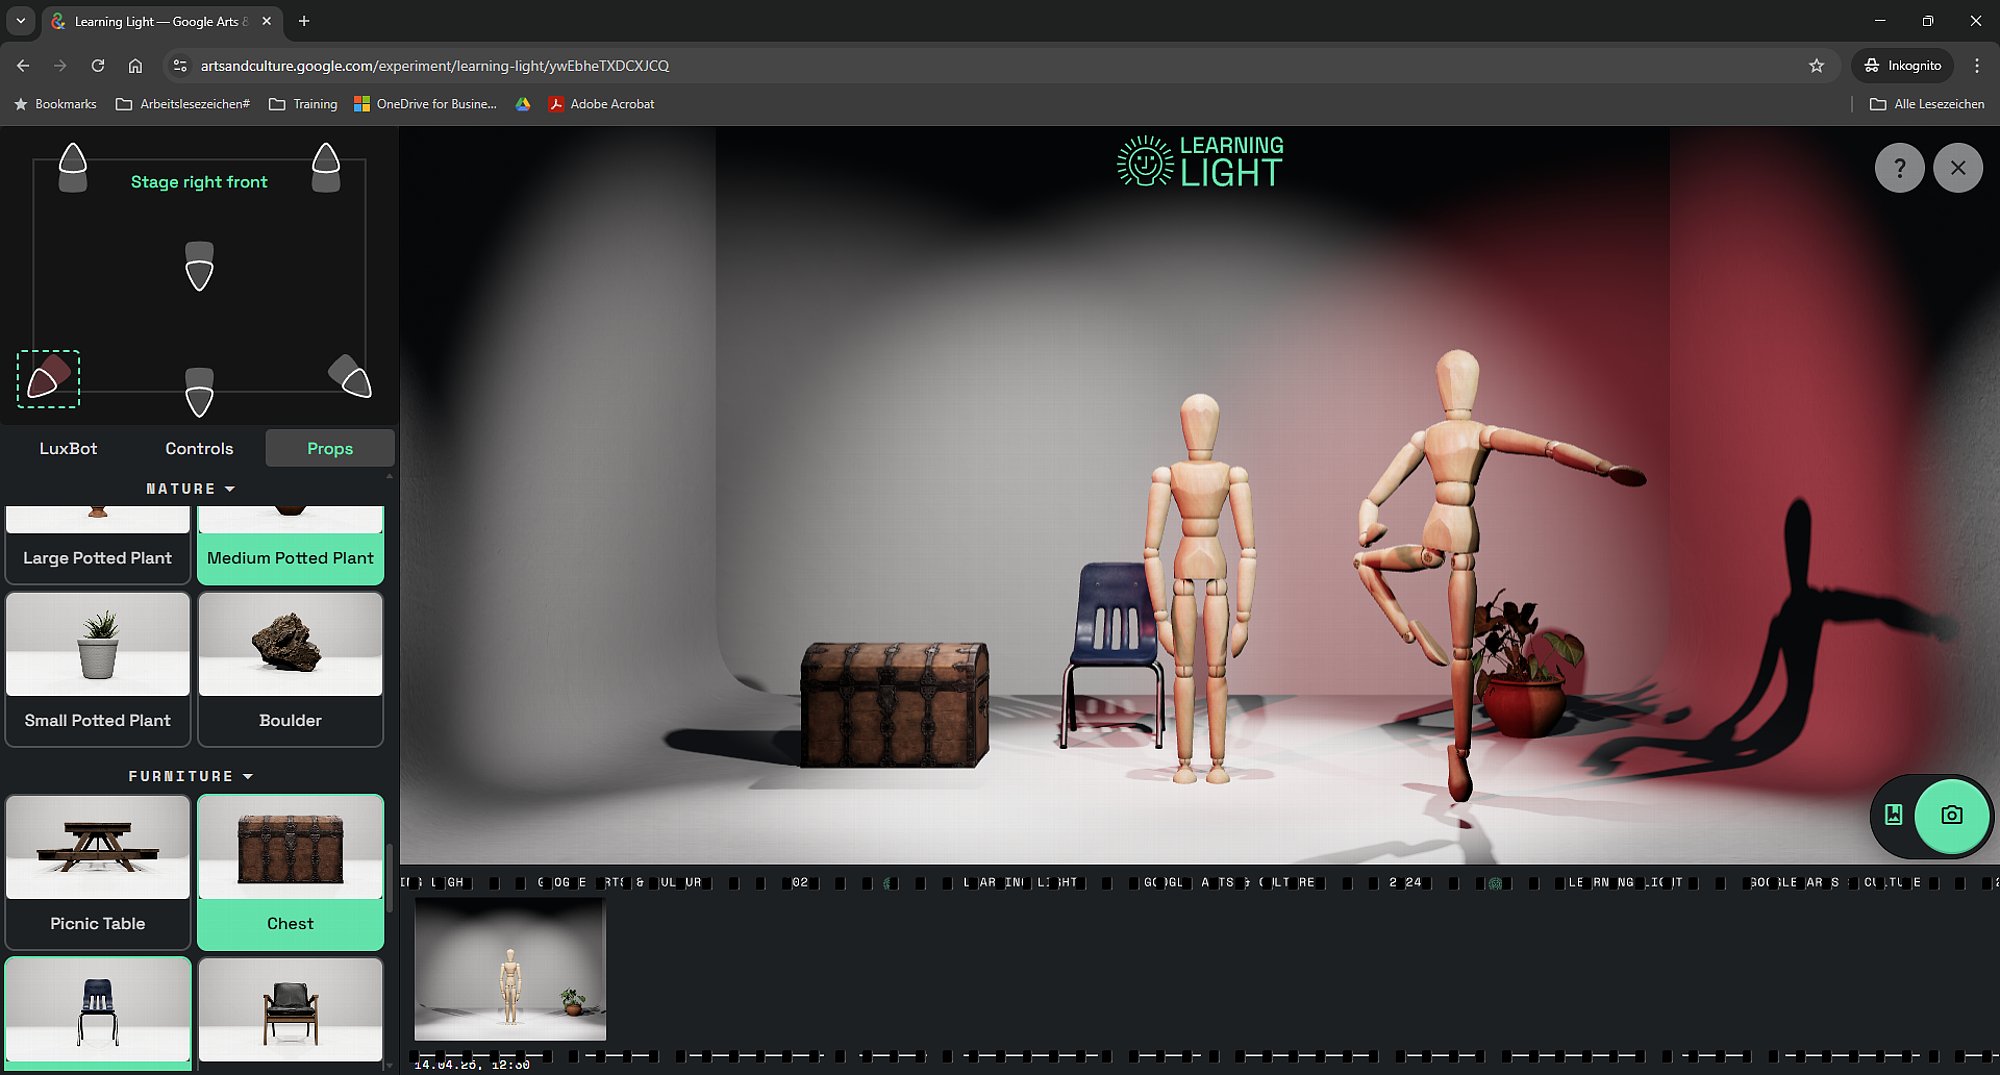Switch to the Controls tab
2000x1075 pixels.
coord(199,449)
